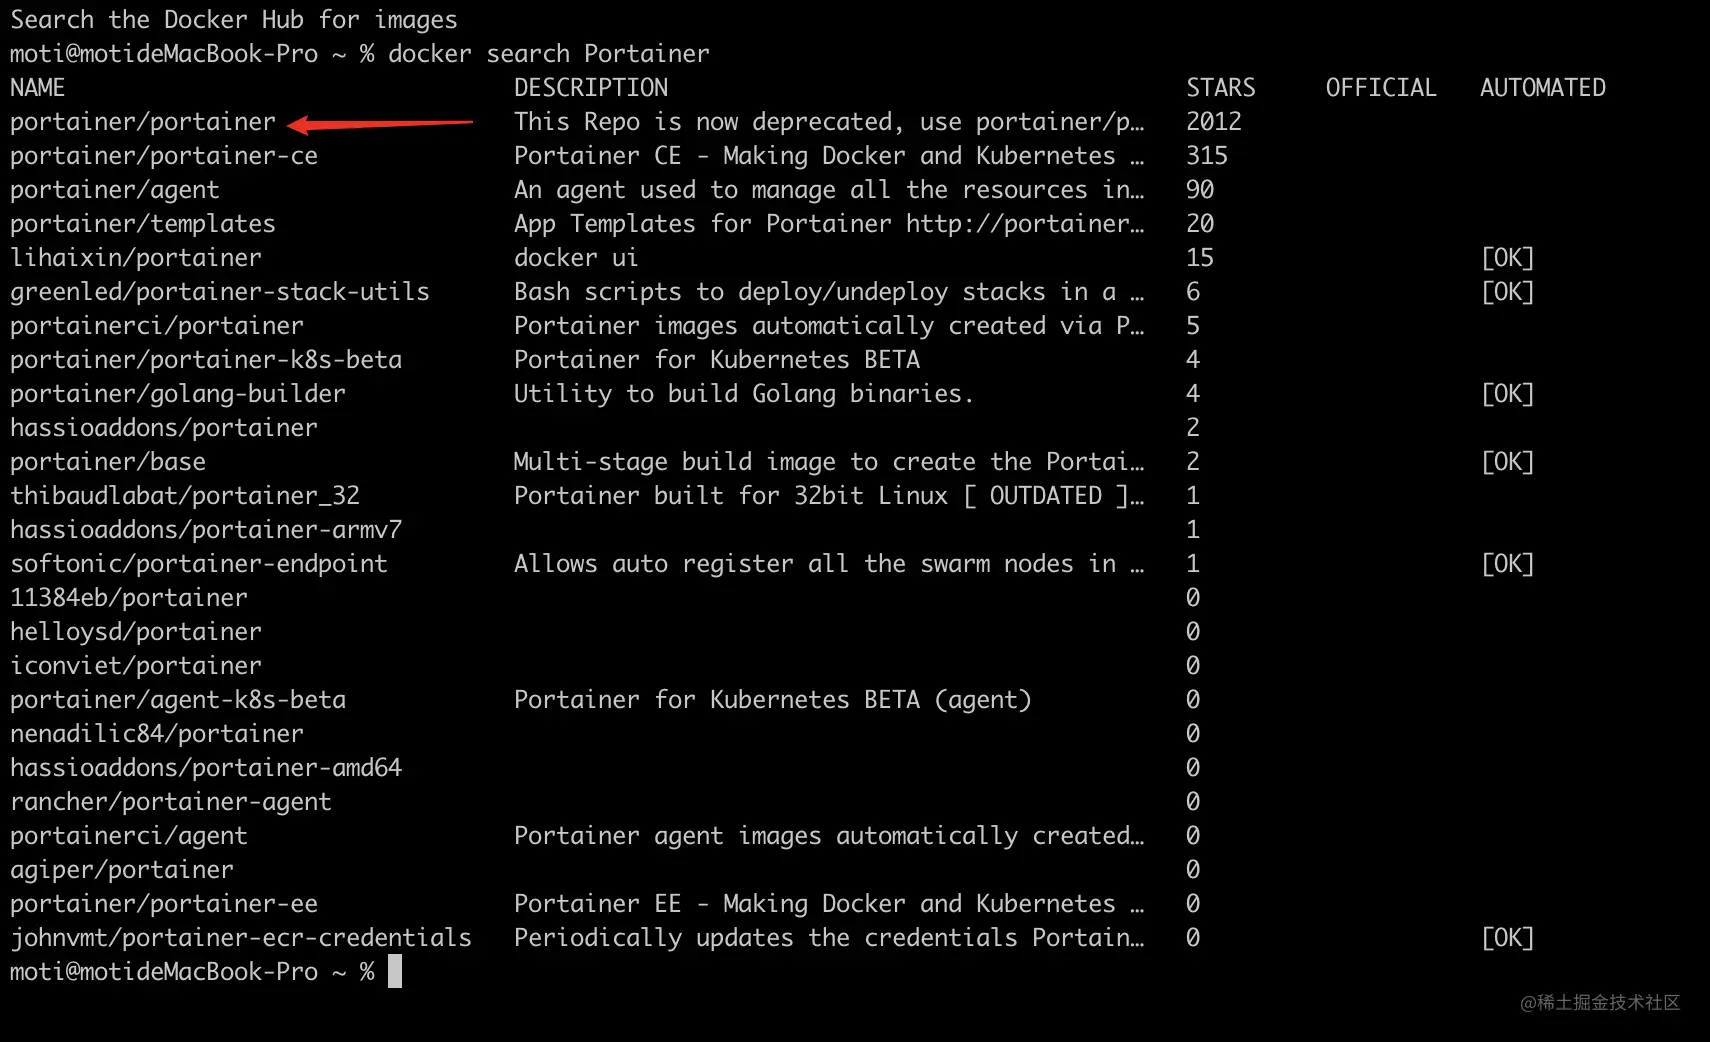
Task: Click the [OK] marker for lihaixin/portainer
Action: click(1507, 258)
